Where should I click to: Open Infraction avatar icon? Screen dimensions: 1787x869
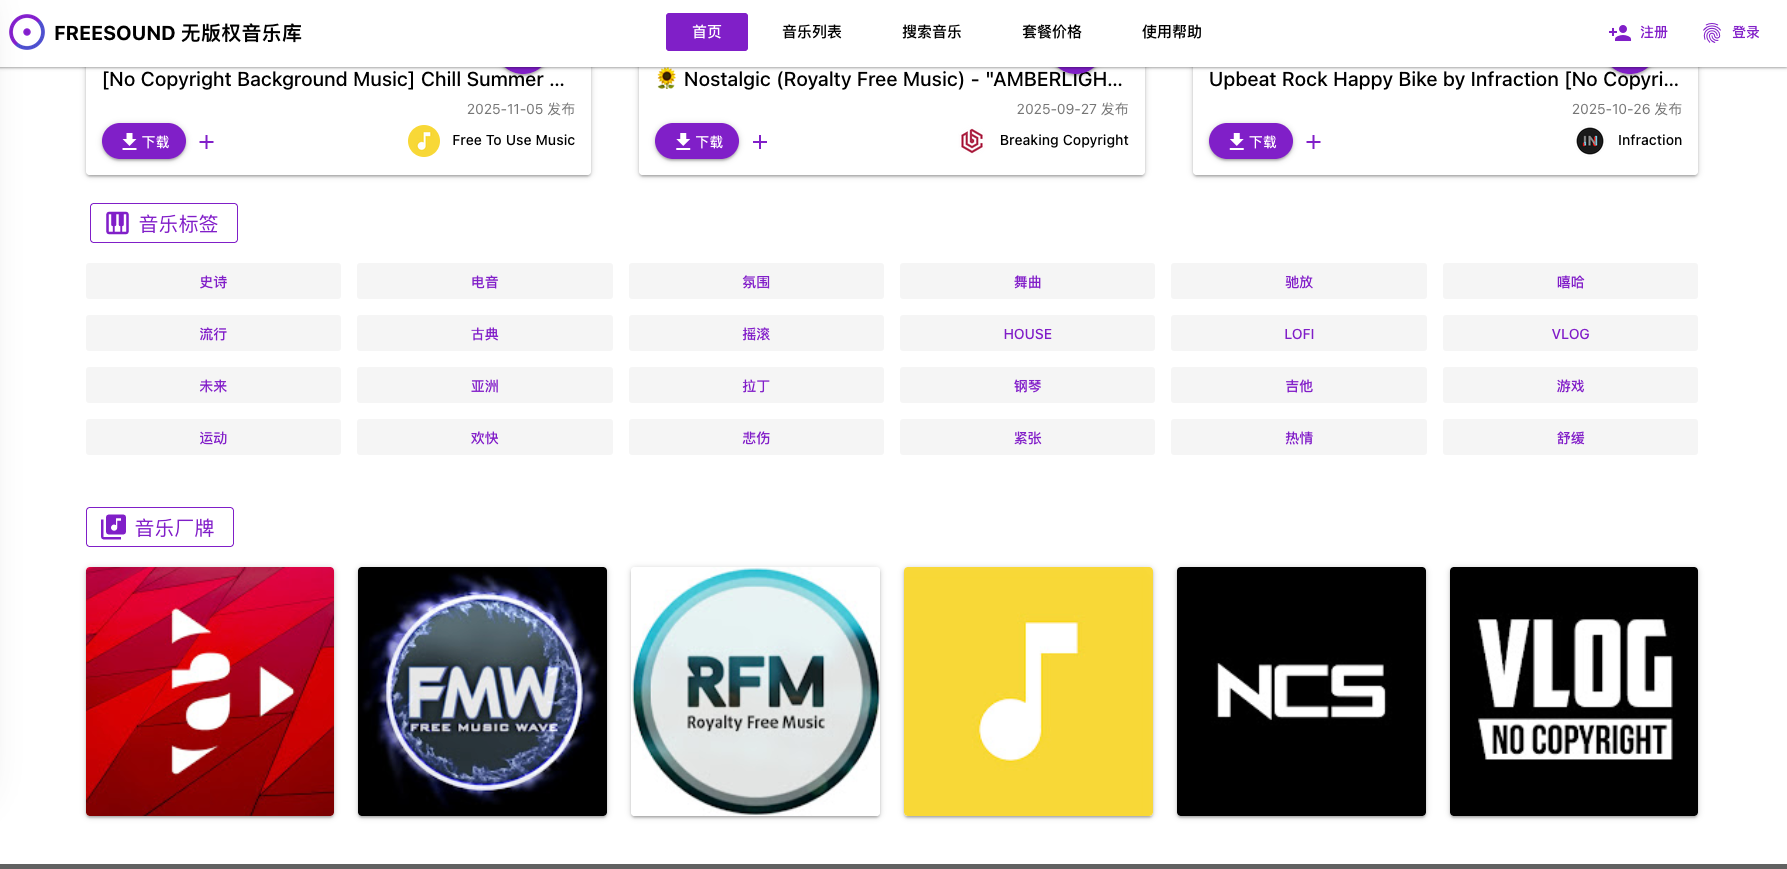[1590, 141]
